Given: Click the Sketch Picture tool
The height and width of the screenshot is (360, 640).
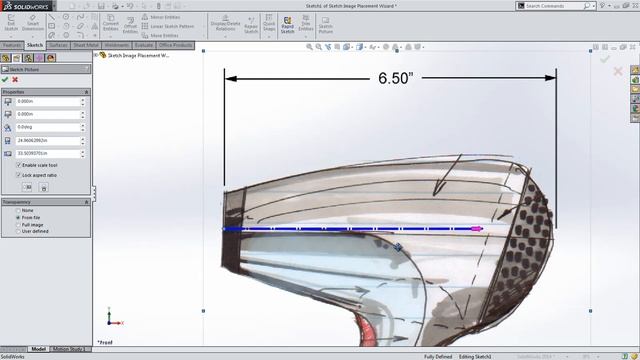Looking at the screenshot, I should click(325, 24).
